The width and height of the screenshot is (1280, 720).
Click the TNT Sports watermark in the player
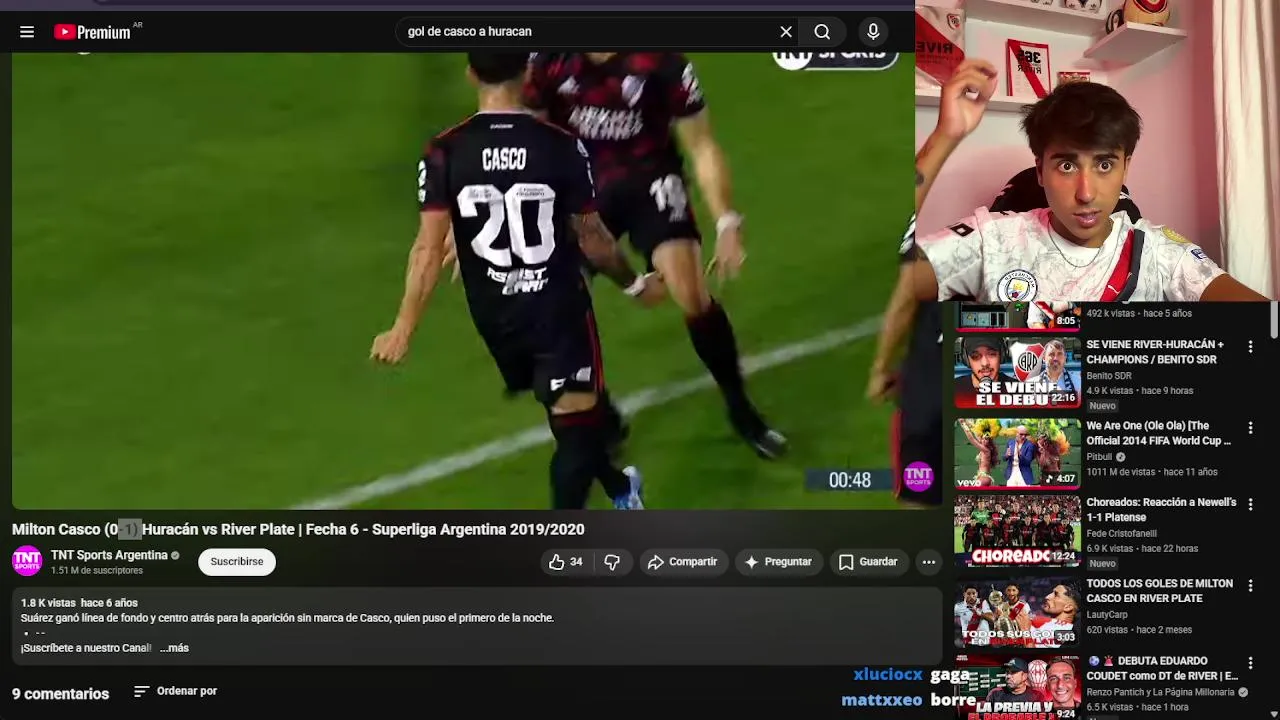(917, 476)
